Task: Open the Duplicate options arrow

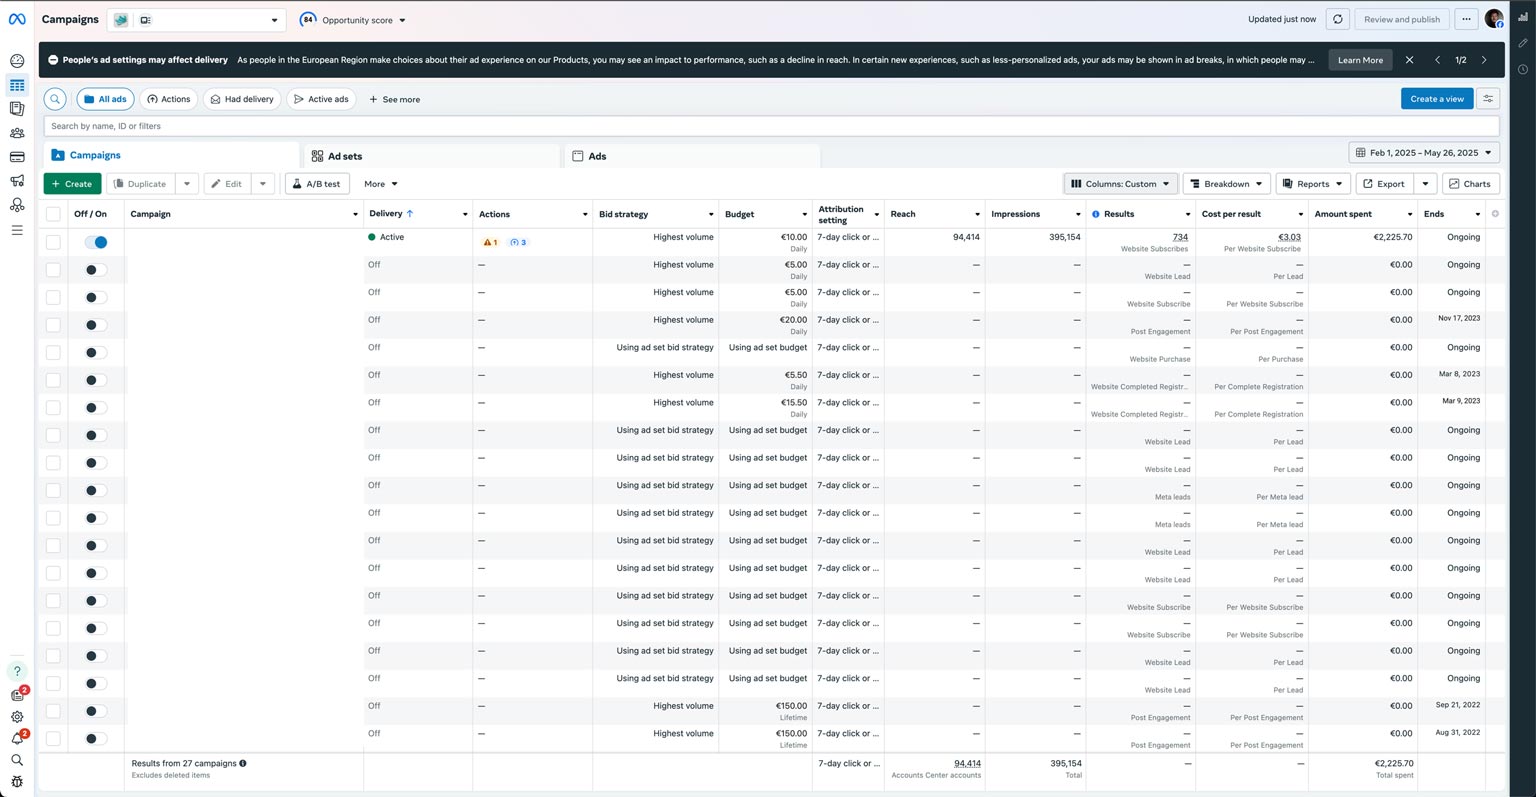Action: click(187, 184)
